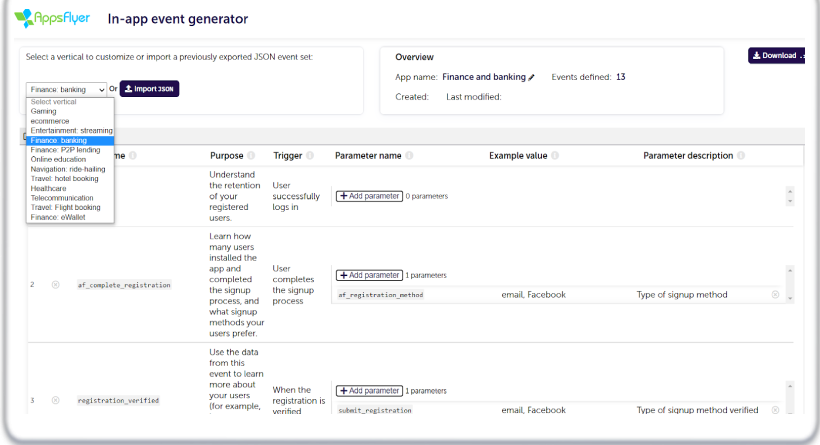
Task: Open the Finance: banking vertical dropdown
Action: (66, 89)
